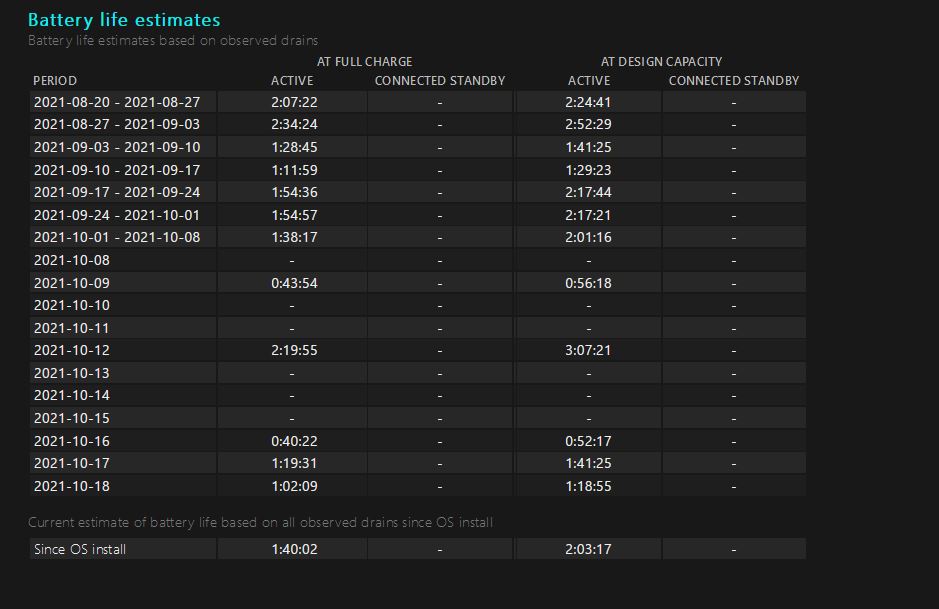939x609 pixels.
Task: Select the date row 2021-10-14
Action: pos(72,395)
